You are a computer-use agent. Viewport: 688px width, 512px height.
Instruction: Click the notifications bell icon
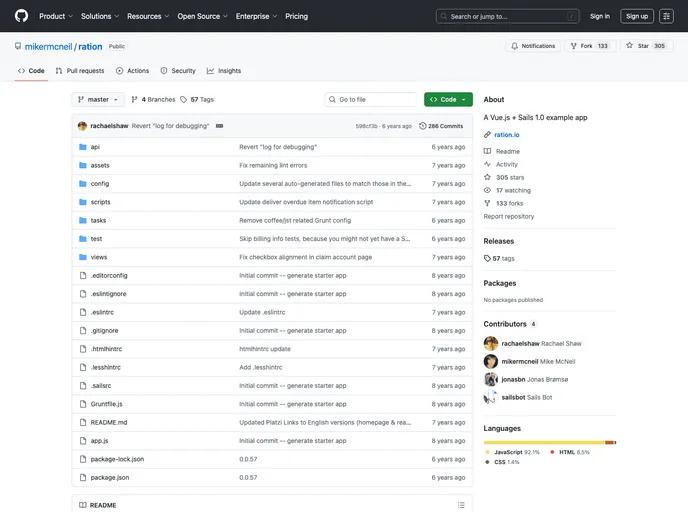tap(514, 46)
